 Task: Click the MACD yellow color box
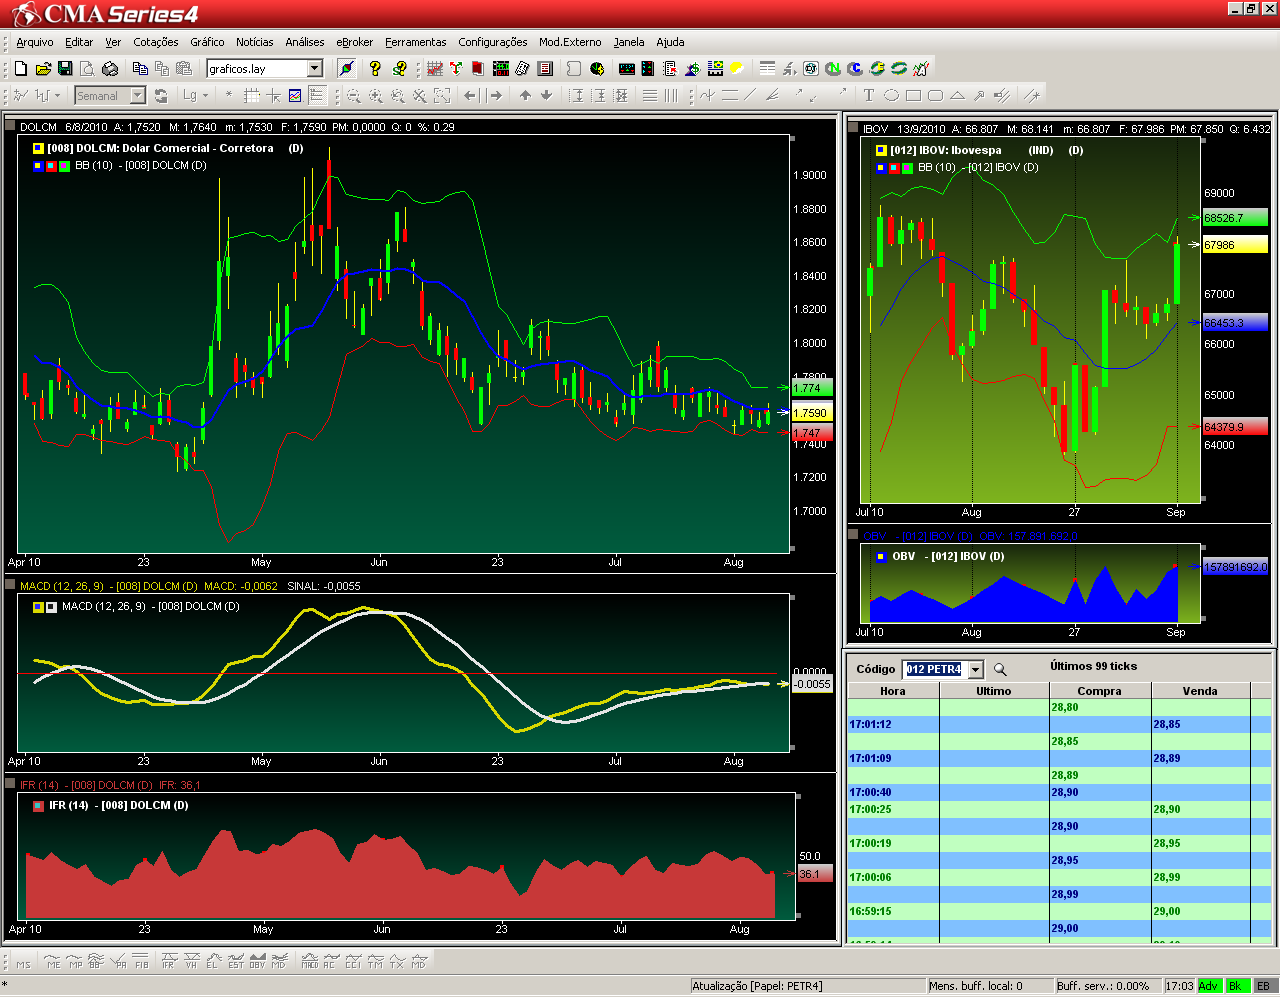click(38, 607)
